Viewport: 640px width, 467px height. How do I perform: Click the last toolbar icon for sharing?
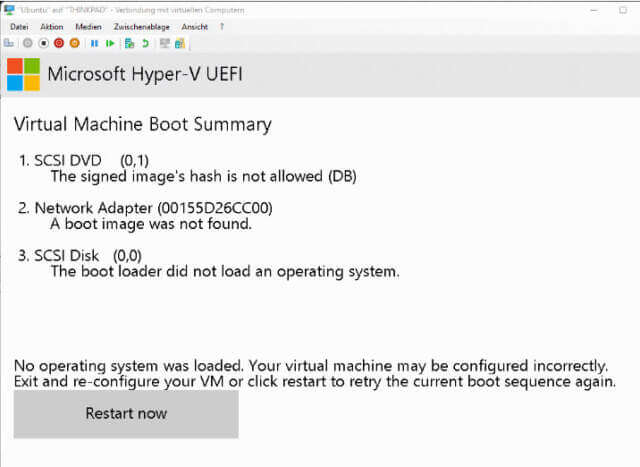180,43
